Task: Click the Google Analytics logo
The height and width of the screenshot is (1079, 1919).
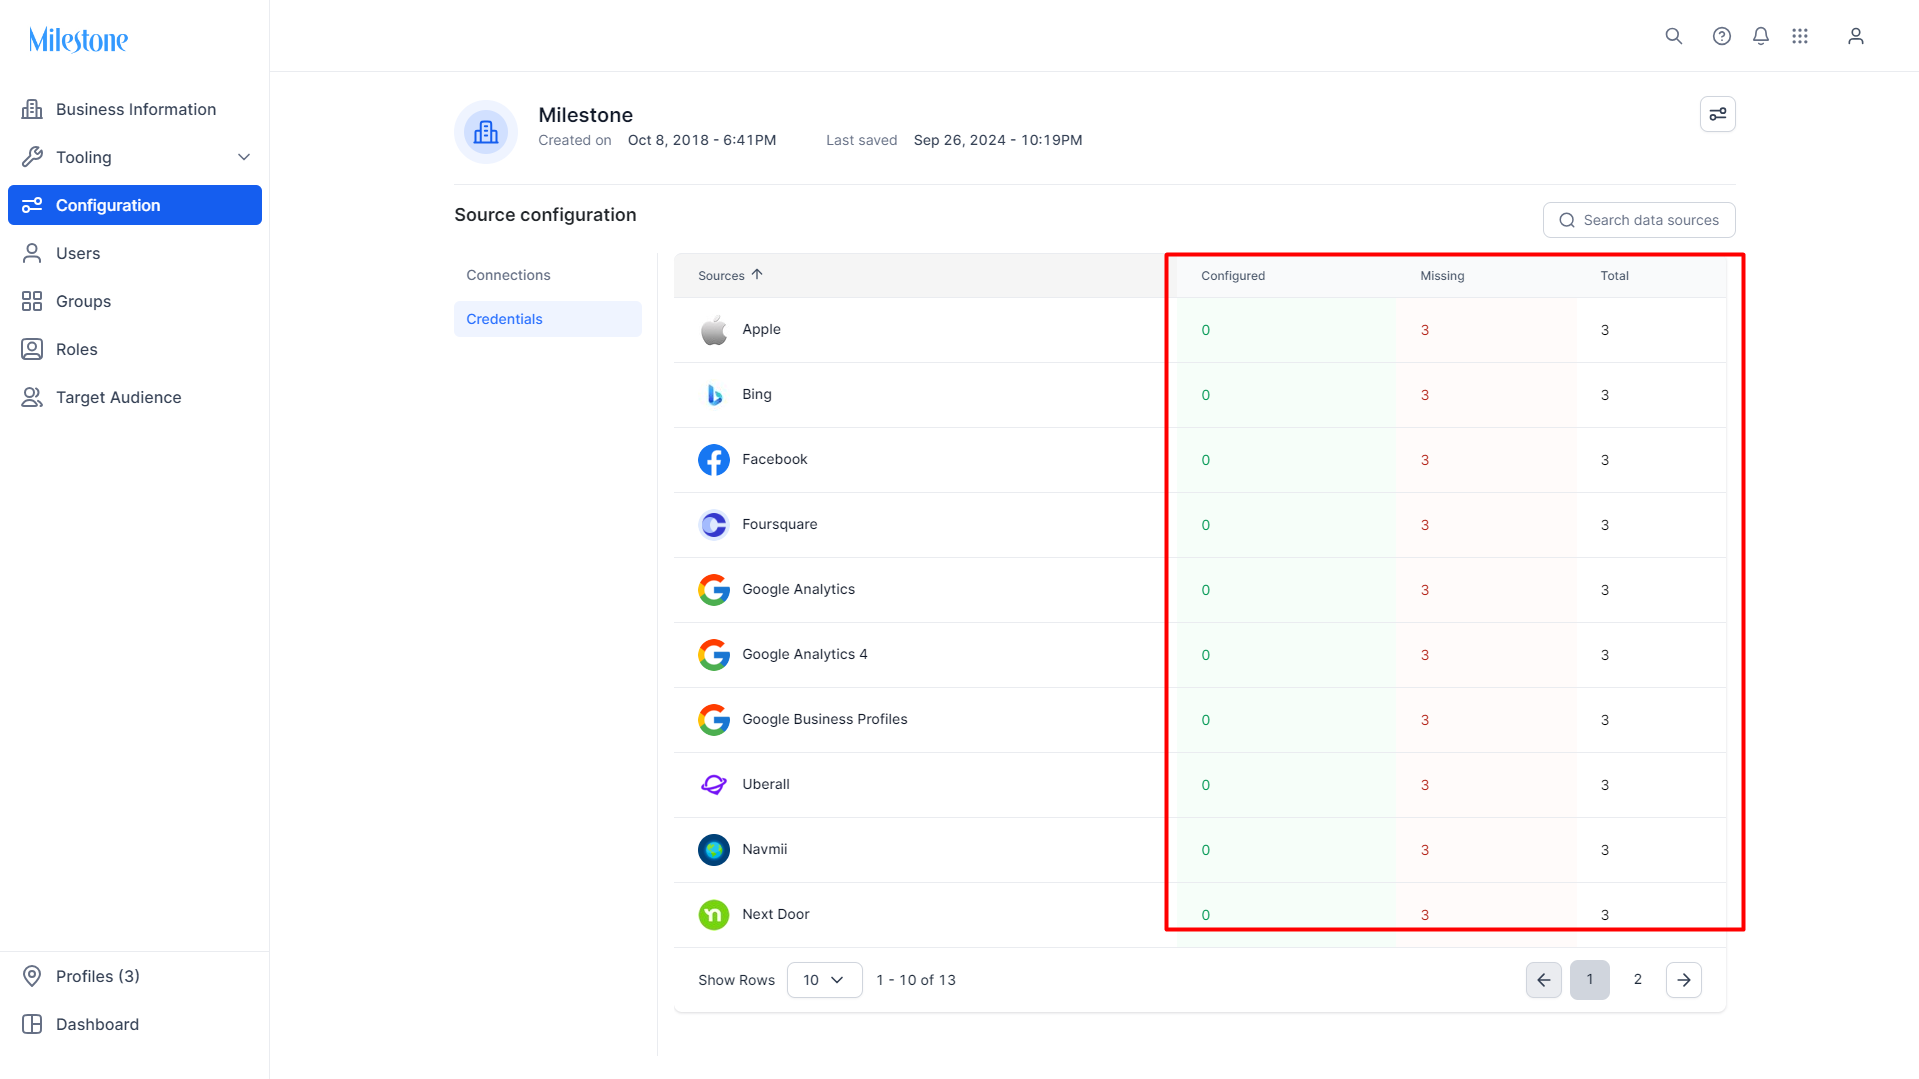Action: point(714,590)
